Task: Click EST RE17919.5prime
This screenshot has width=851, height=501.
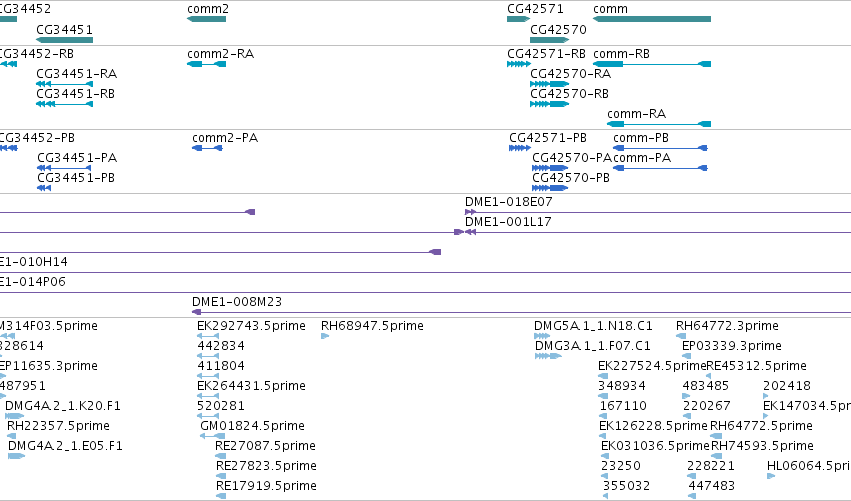Action: pyautogui.click(x=220, y=497)
